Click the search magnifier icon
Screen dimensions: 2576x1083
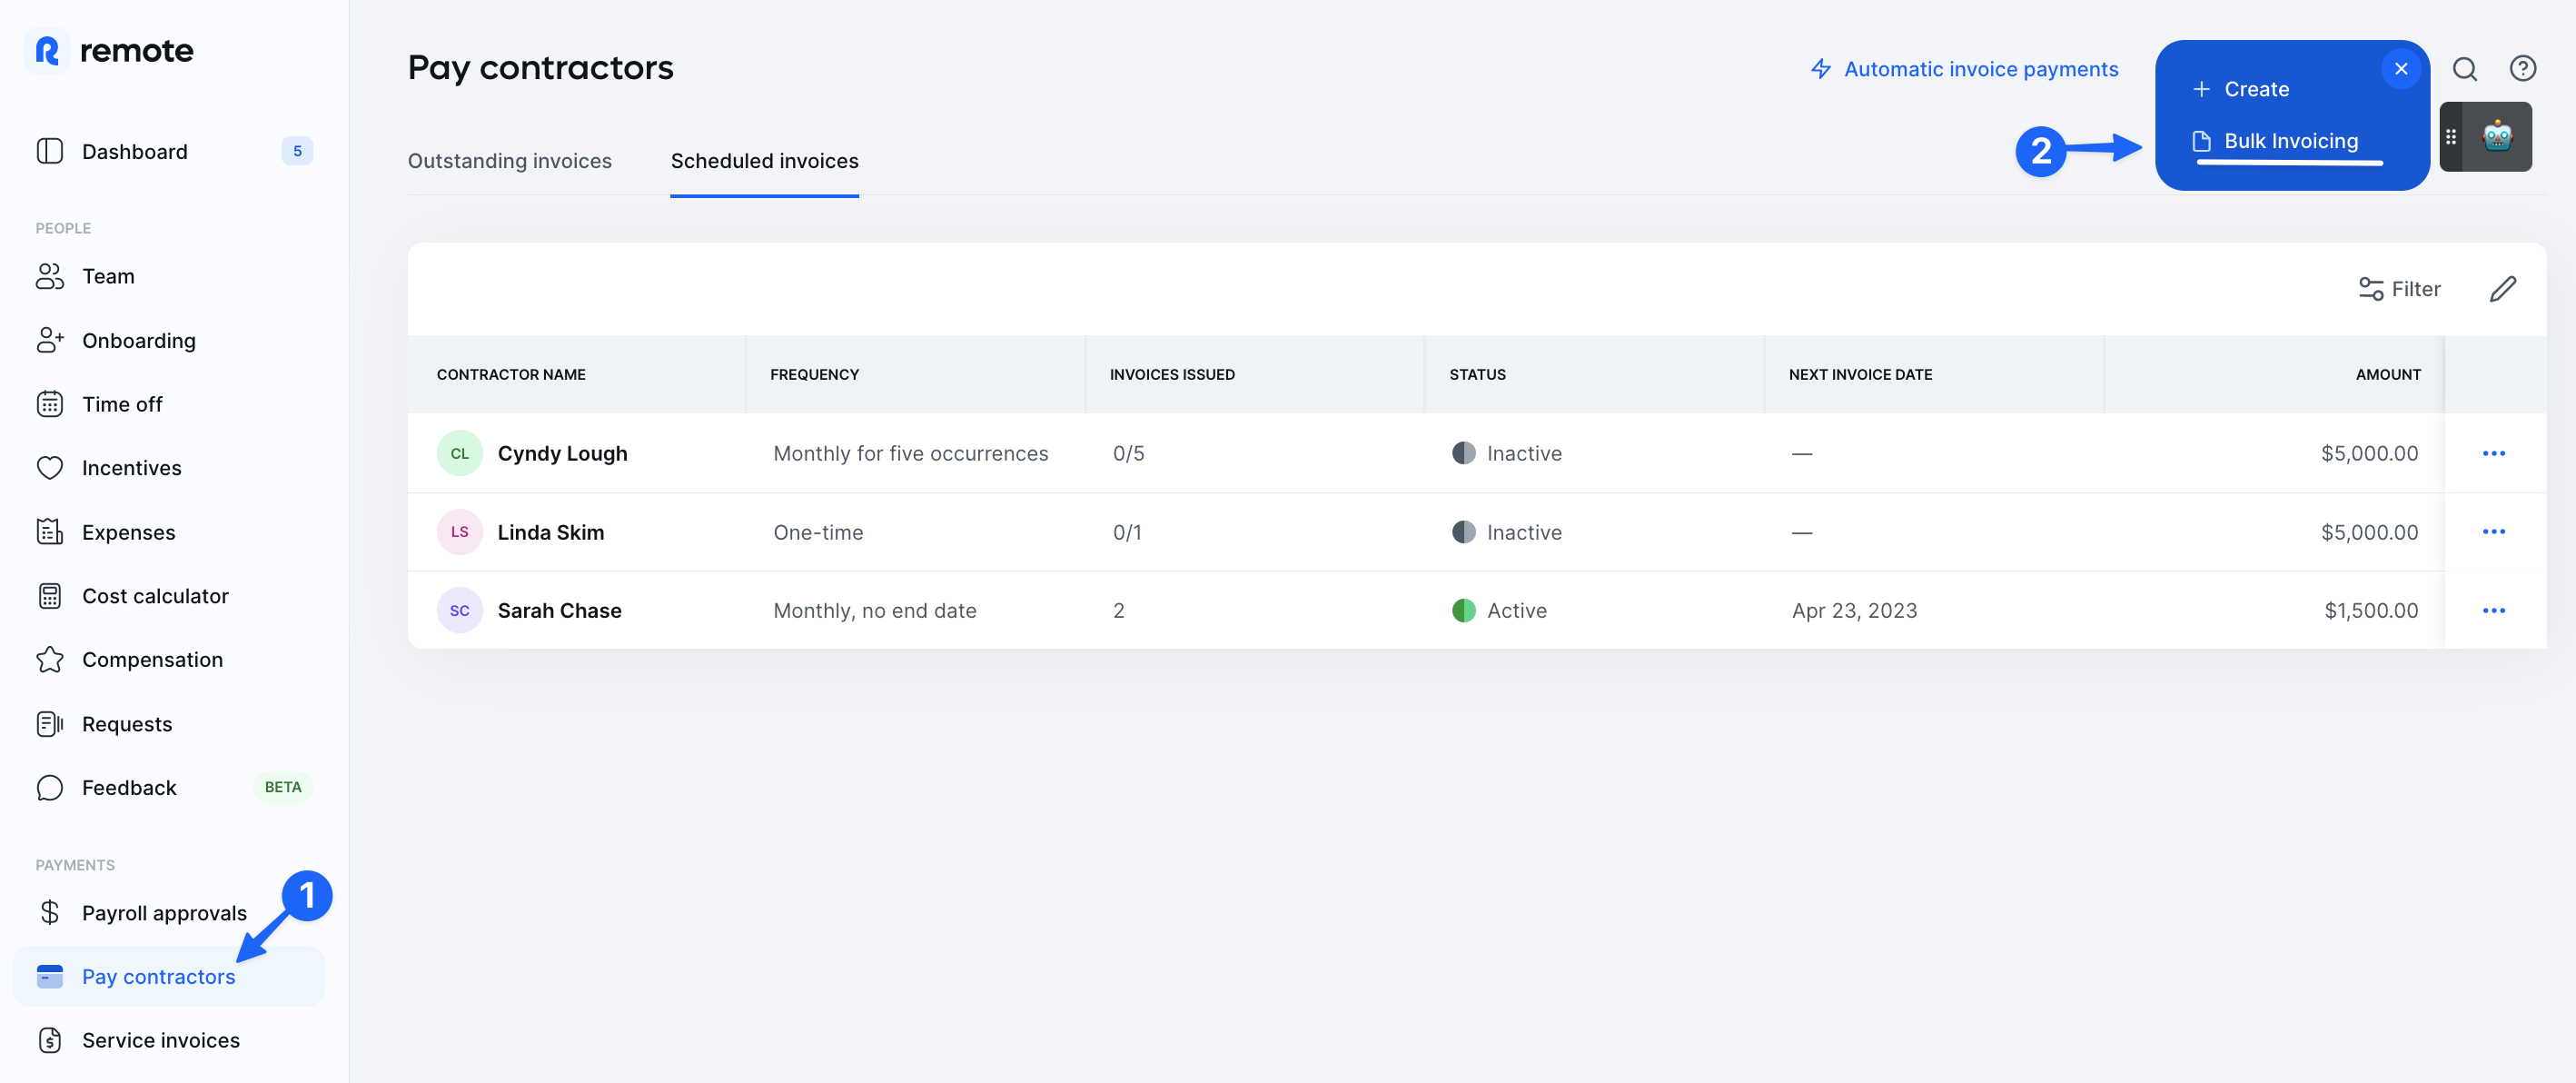coord(2465,68)
